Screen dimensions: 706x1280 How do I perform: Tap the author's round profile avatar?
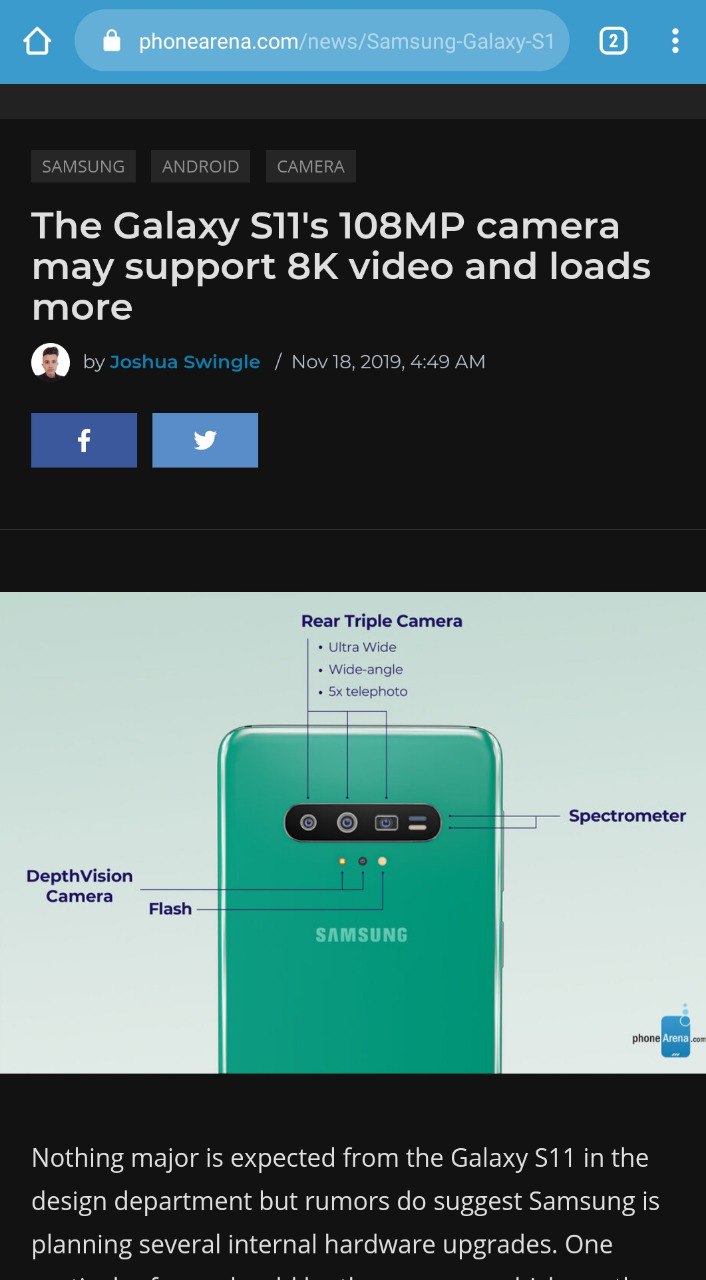click(51, 362)
